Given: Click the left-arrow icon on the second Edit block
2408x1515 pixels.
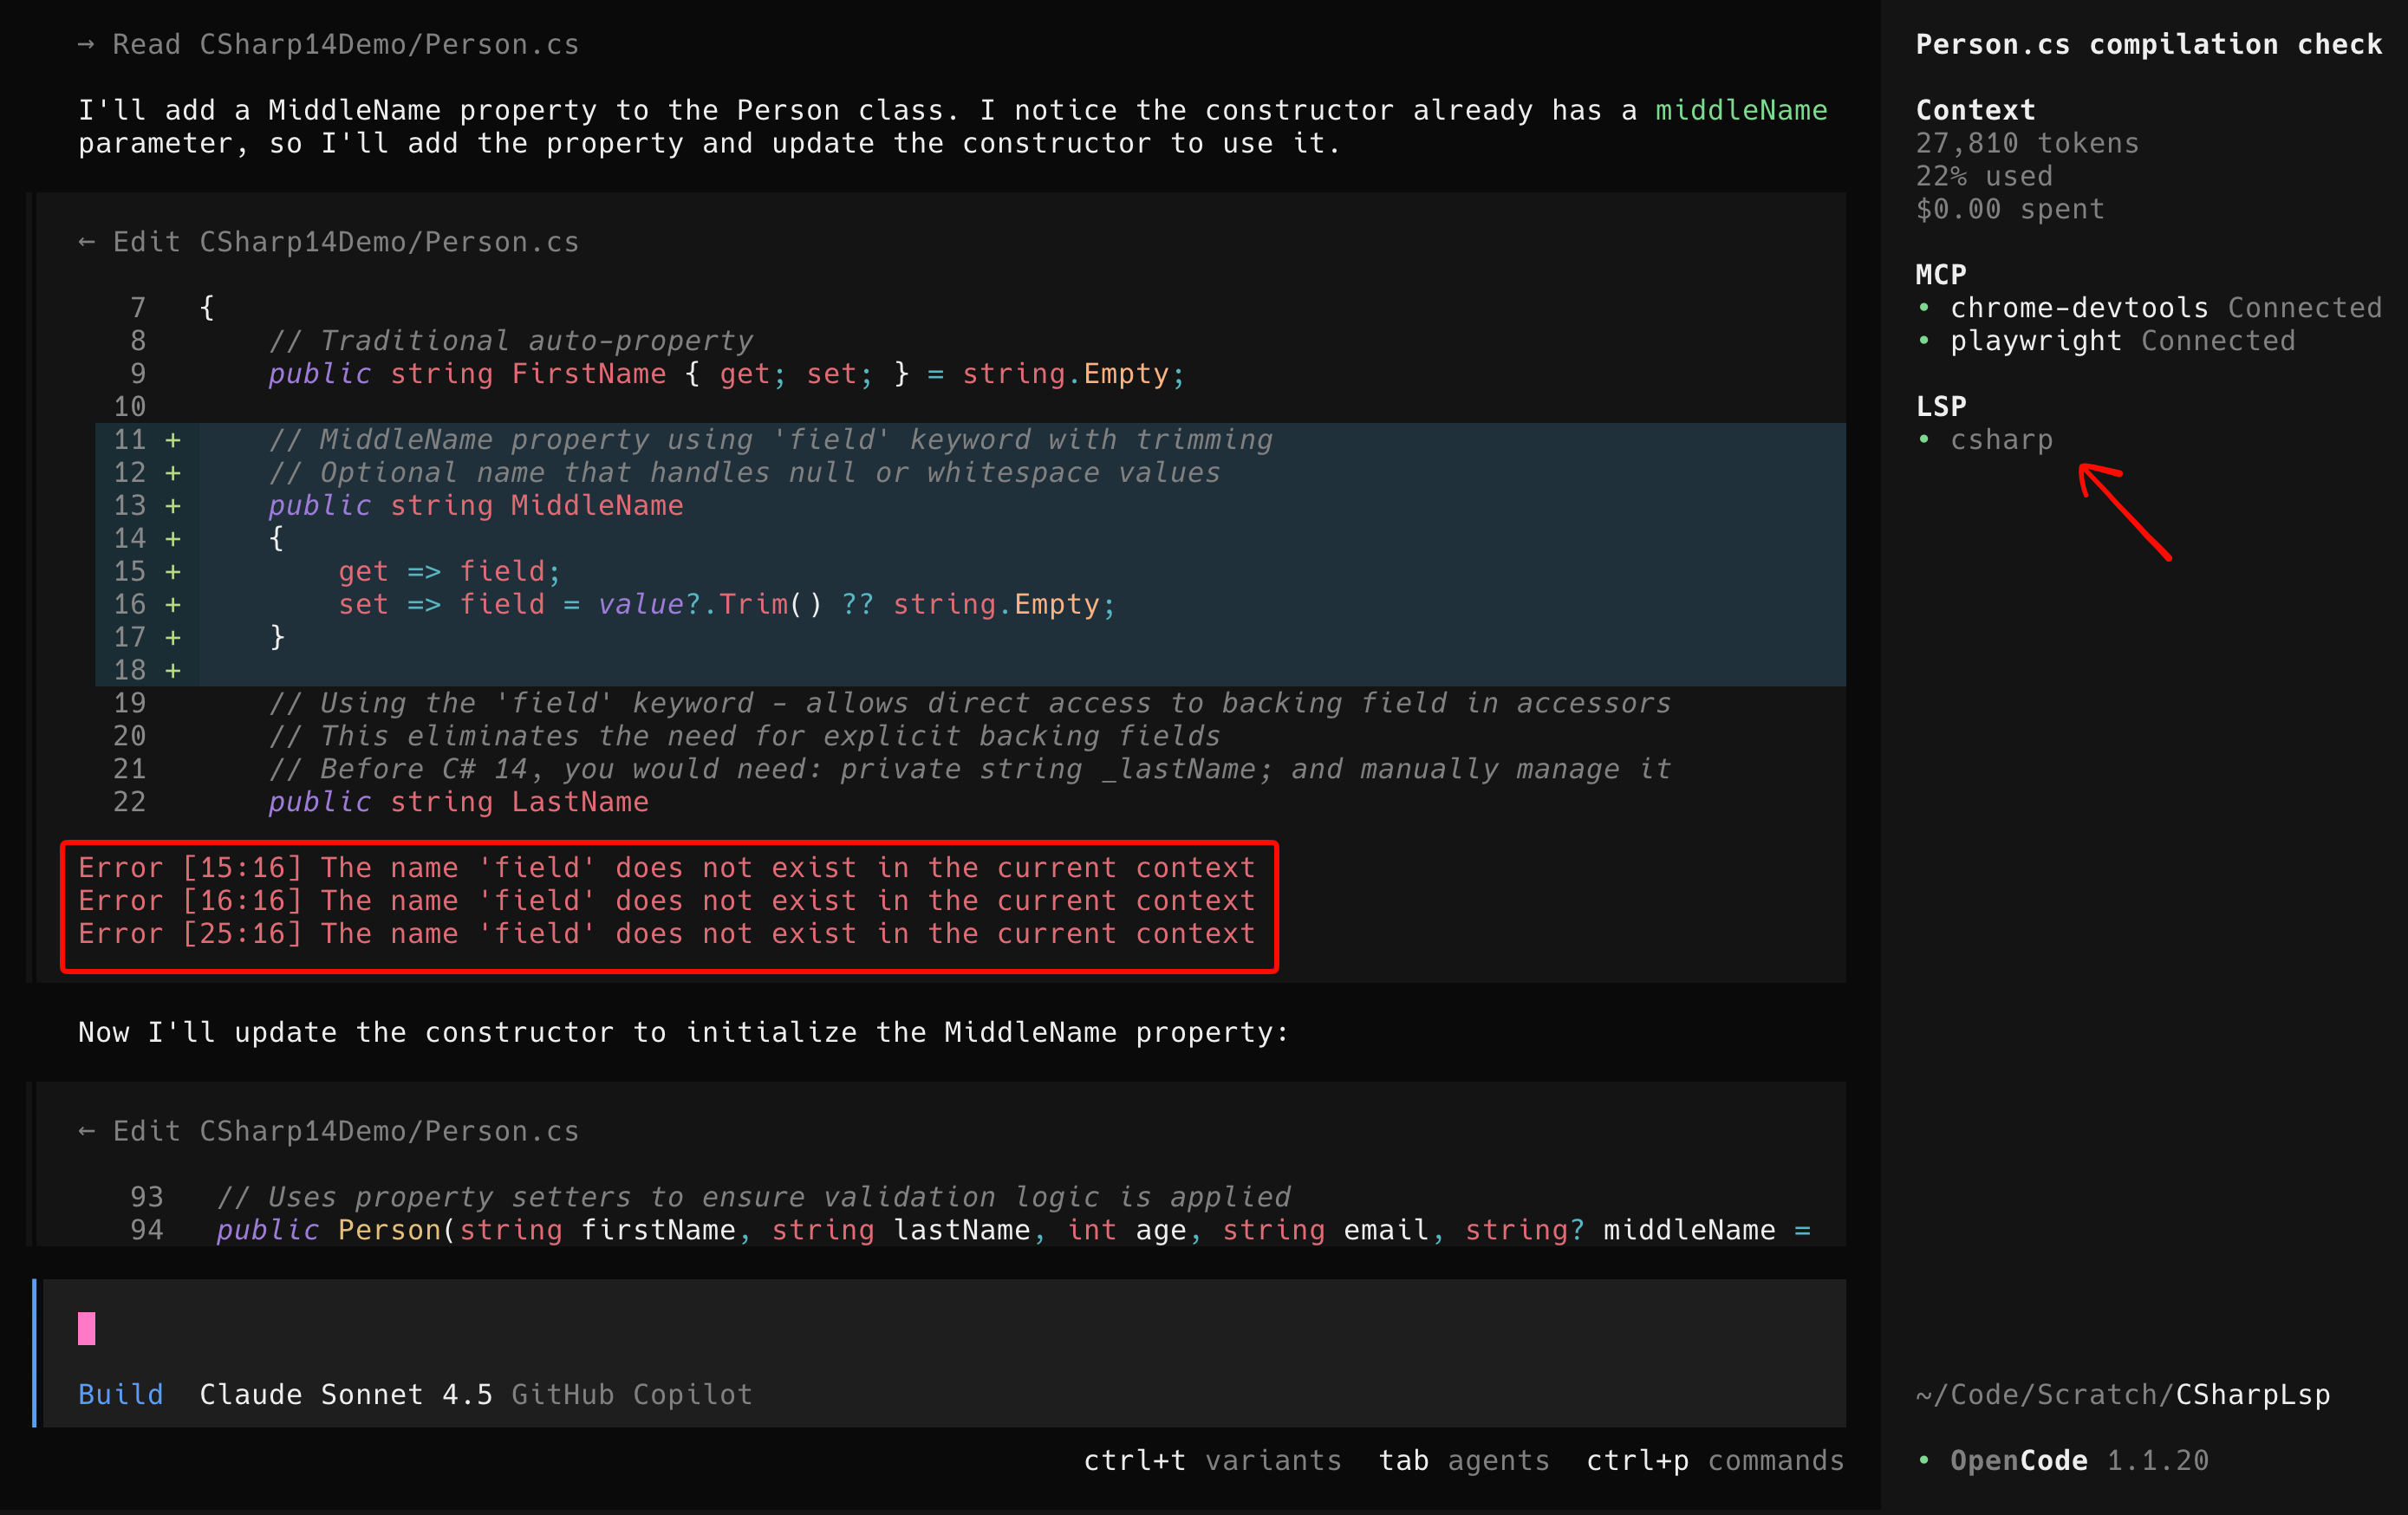Looking at the screenshot, I should (87, 1131).
